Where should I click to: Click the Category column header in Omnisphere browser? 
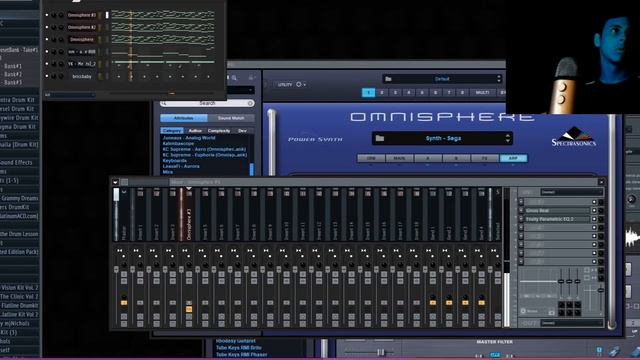pos(172,131)
